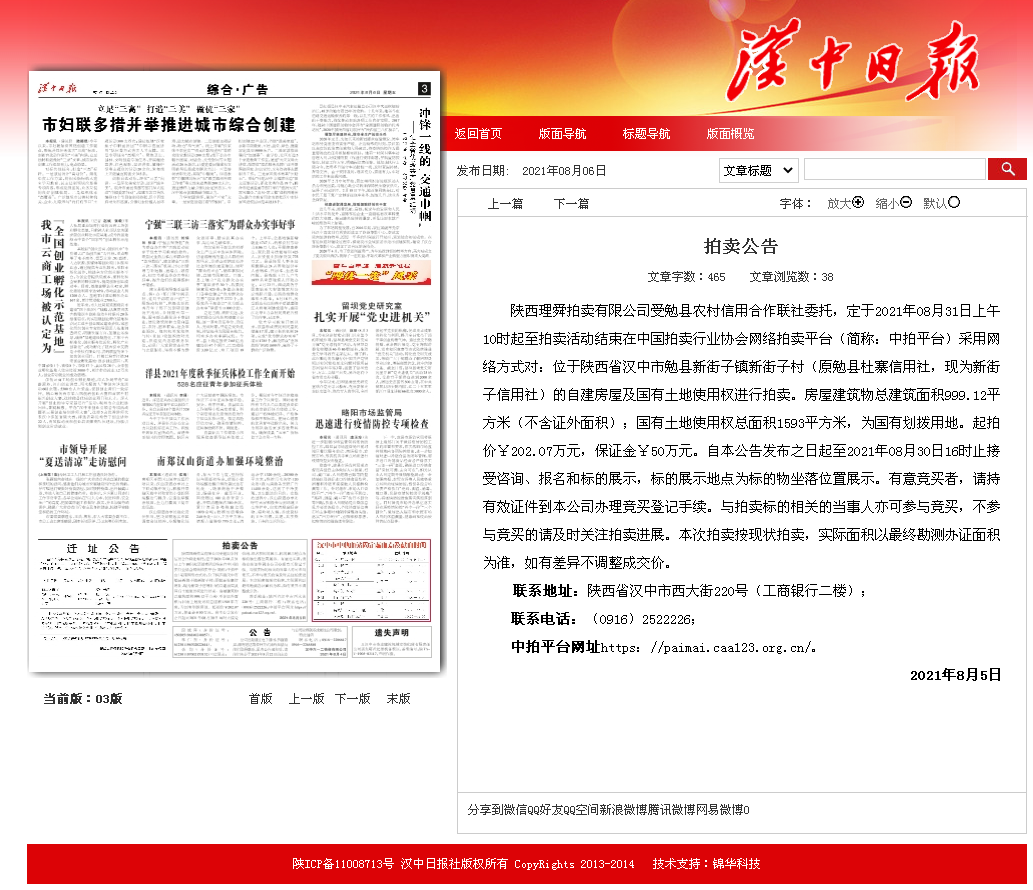Click the search text input field
Image resolution: width=1033 pixels, height=890 pixels.
coord(895,170)
